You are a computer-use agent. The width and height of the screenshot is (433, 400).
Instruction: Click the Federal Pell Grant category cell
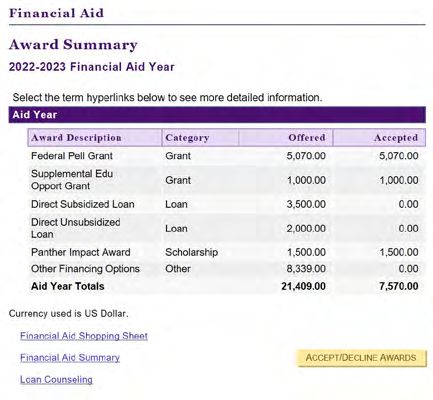click(178, 156)
